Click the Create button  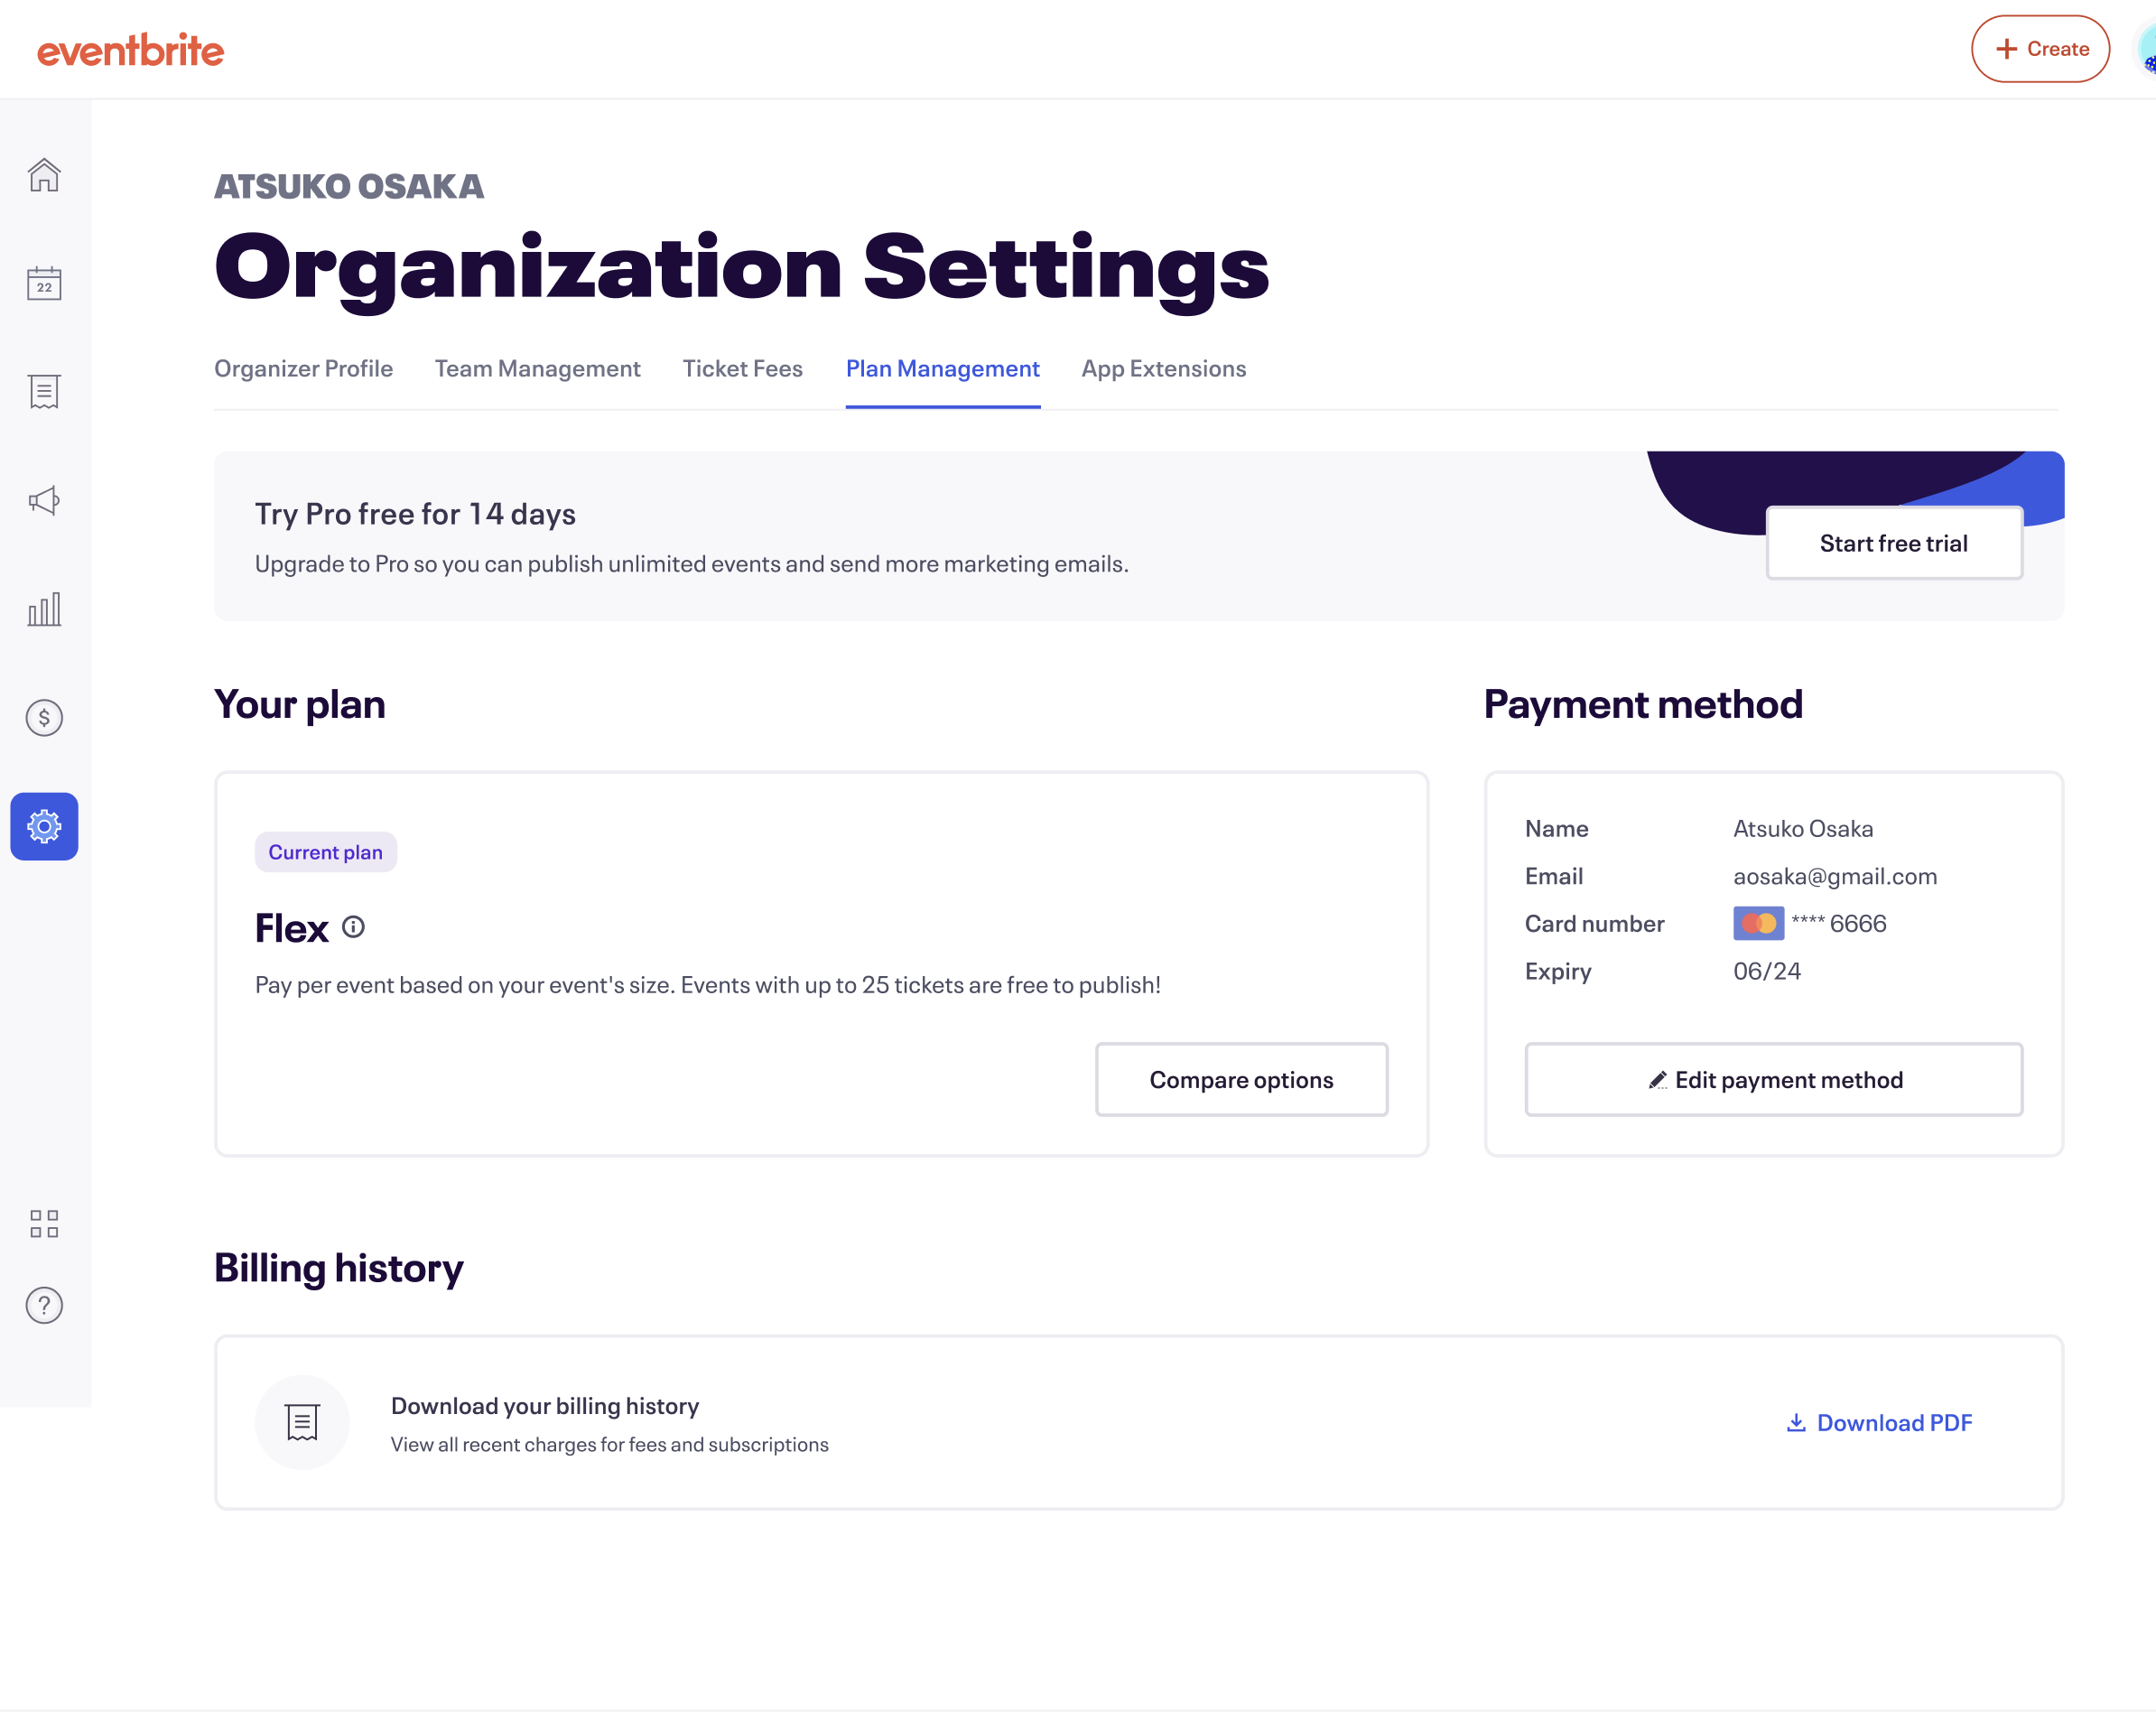tap(2040, 49)
